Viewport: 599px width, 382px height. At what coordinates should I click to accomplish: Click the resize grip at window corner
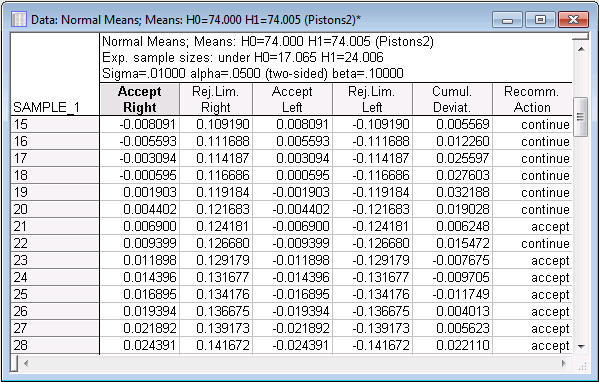pyautogui.click(x=582, y=366)
